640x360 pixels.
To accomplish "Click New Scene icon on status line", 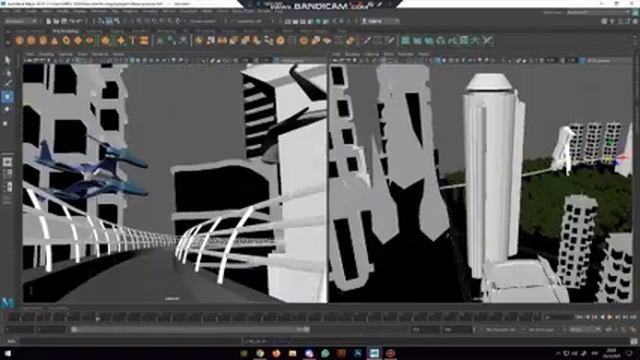I will coord(49,21).
